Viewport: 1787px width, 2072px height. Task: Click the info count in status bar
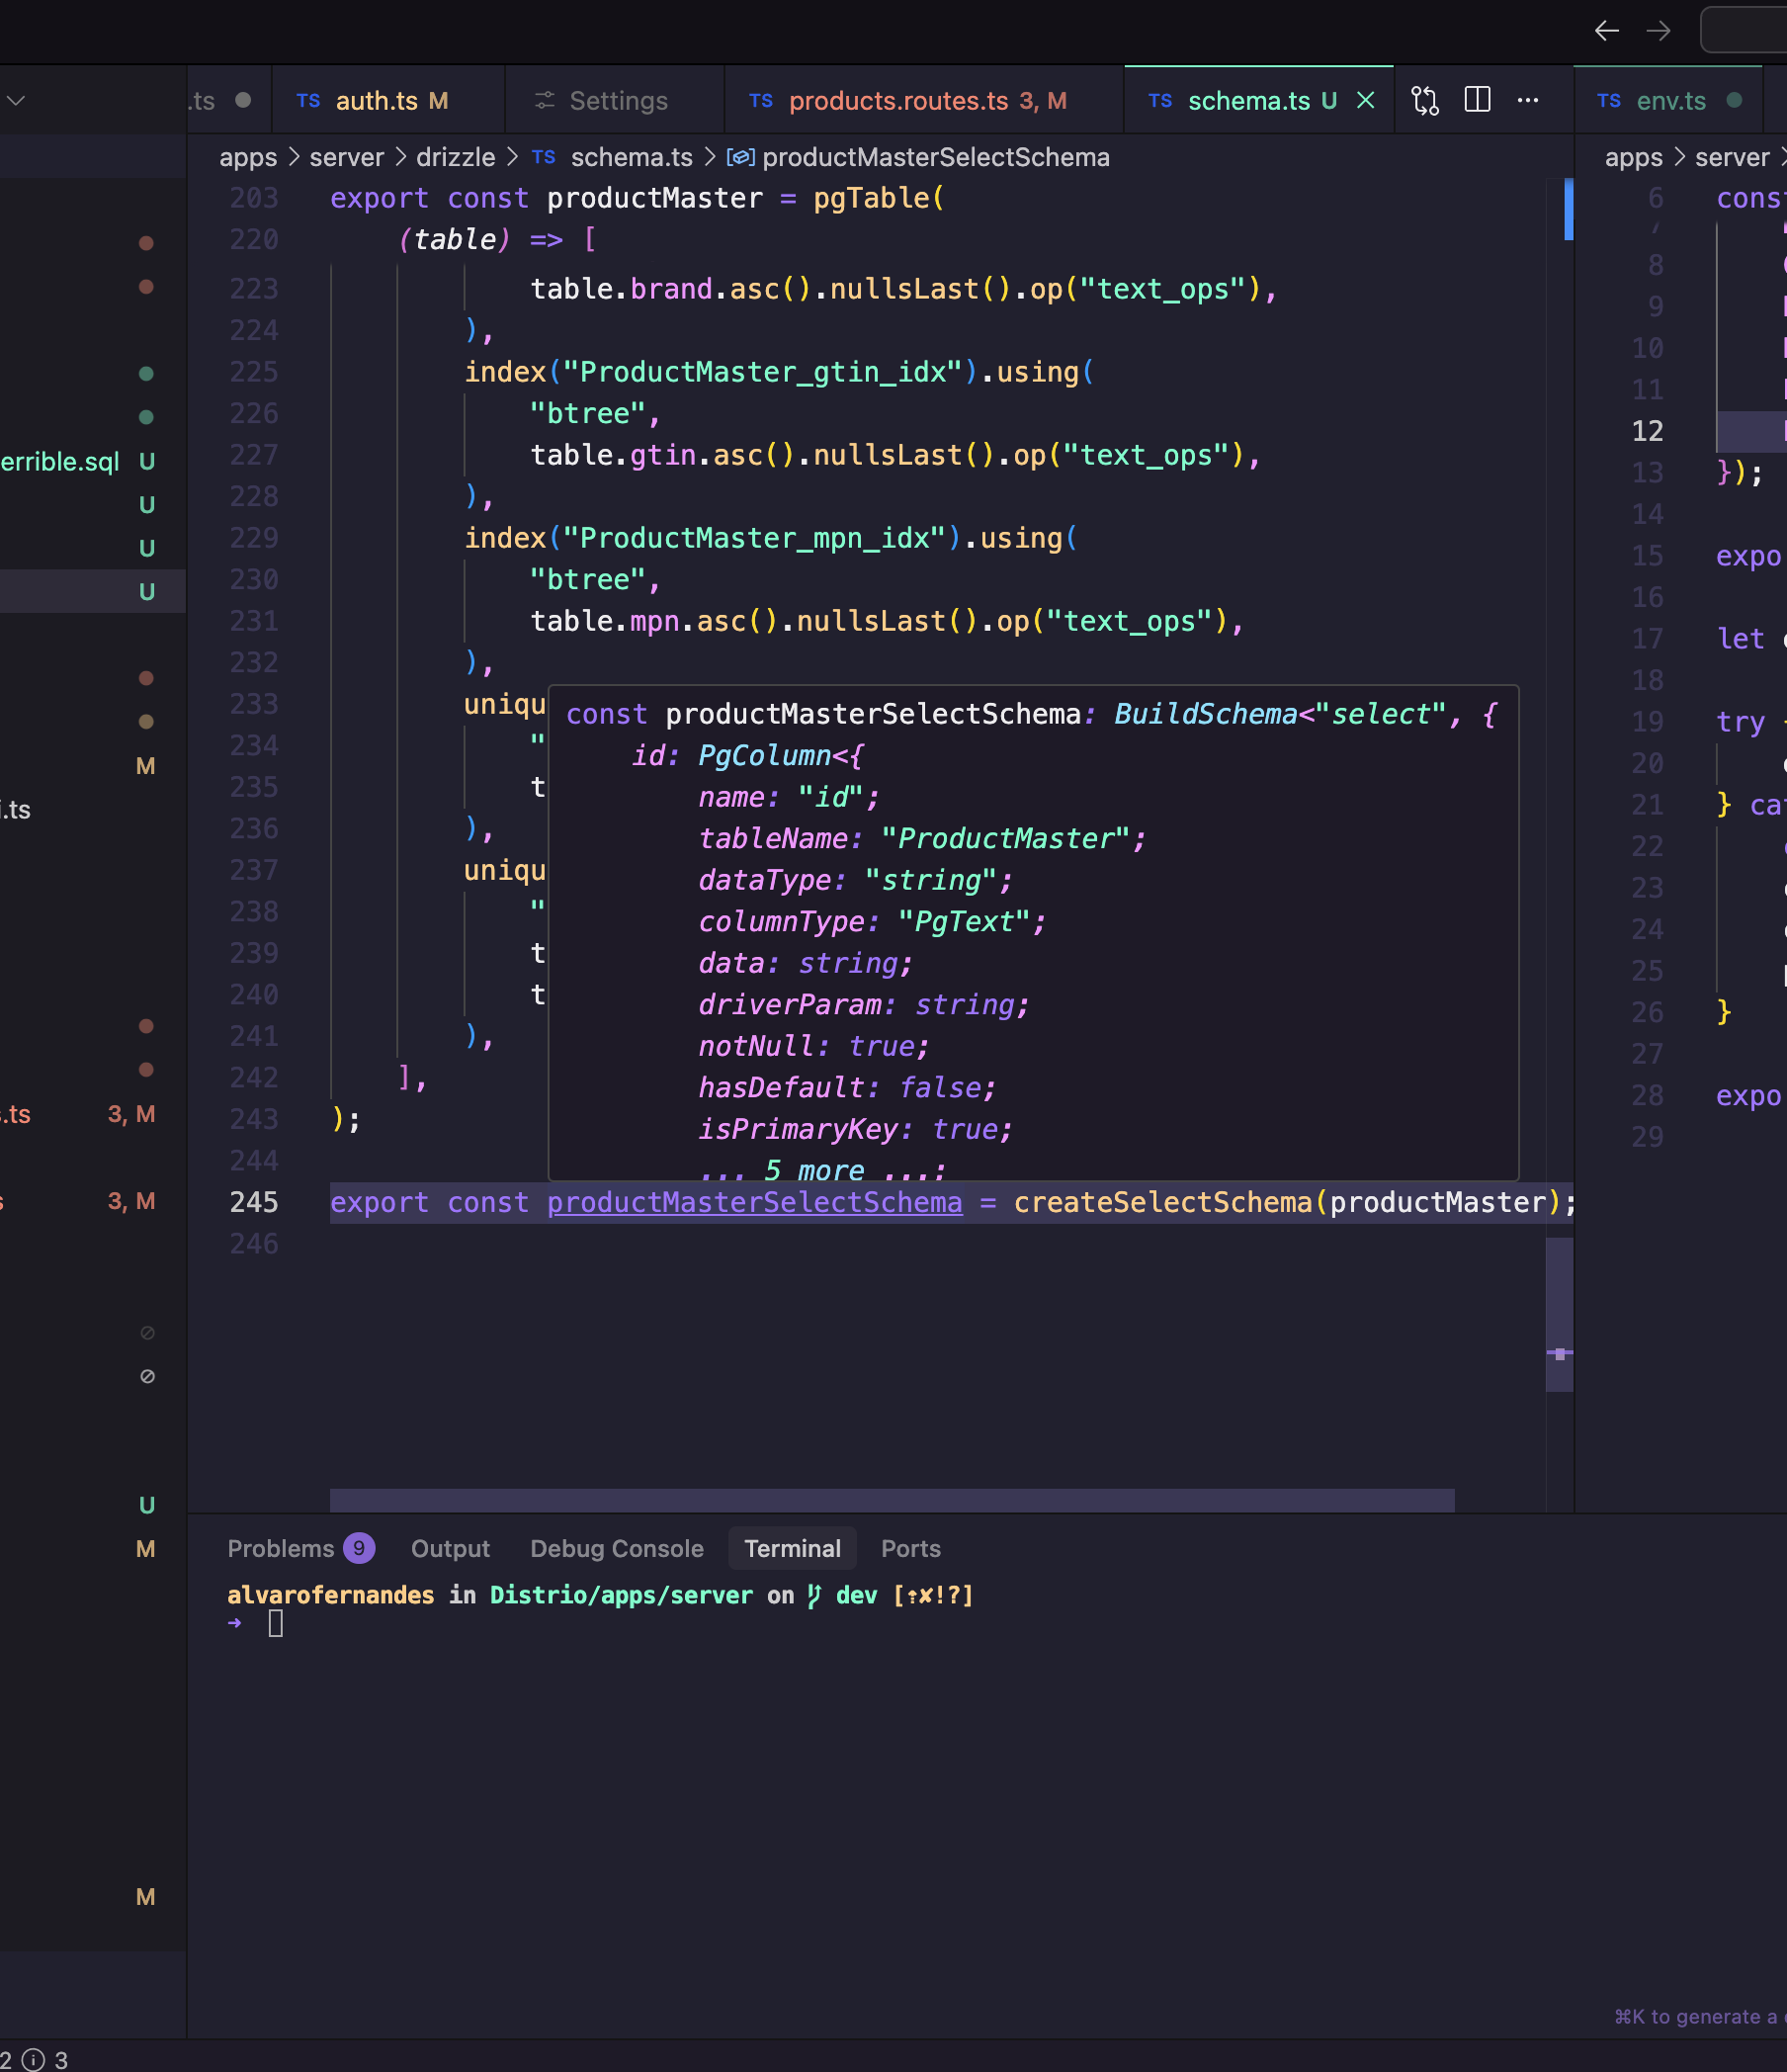(x=46, y=2060)
